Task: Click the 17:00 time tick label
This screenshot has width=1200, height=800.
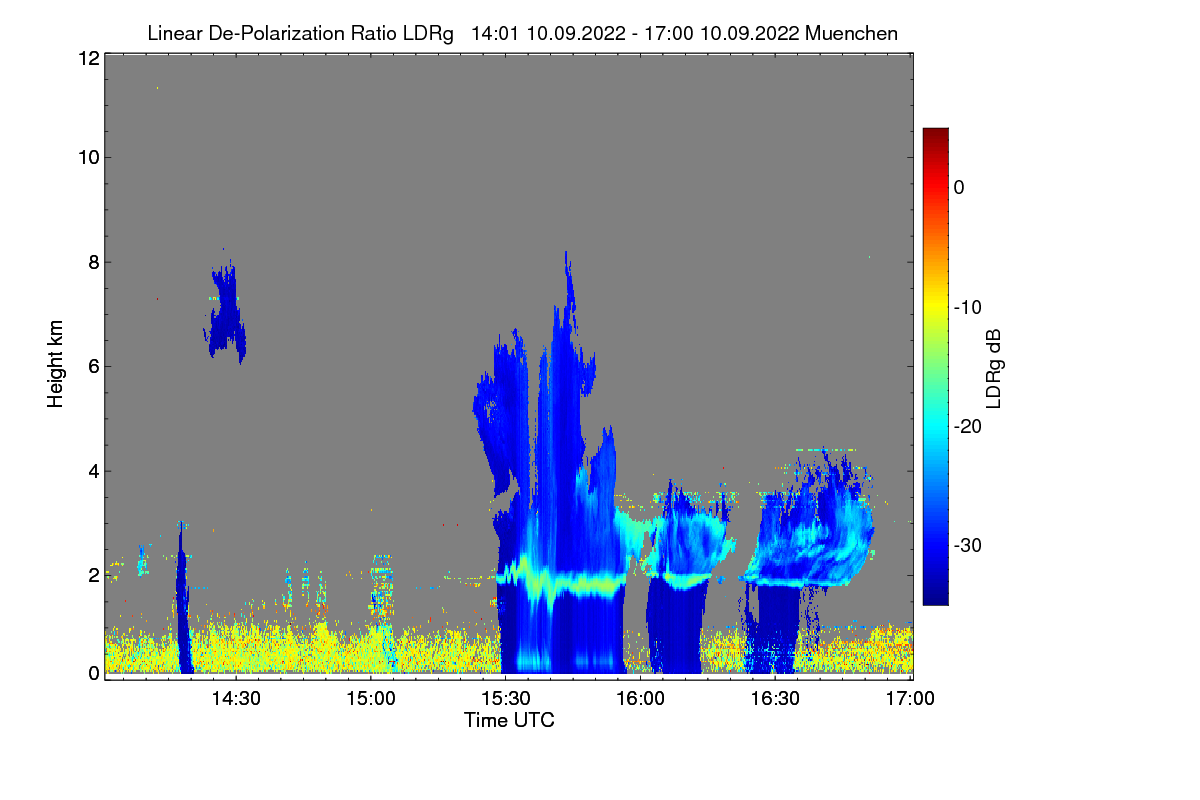Action: pyautogui.click(x=911, y=699)
